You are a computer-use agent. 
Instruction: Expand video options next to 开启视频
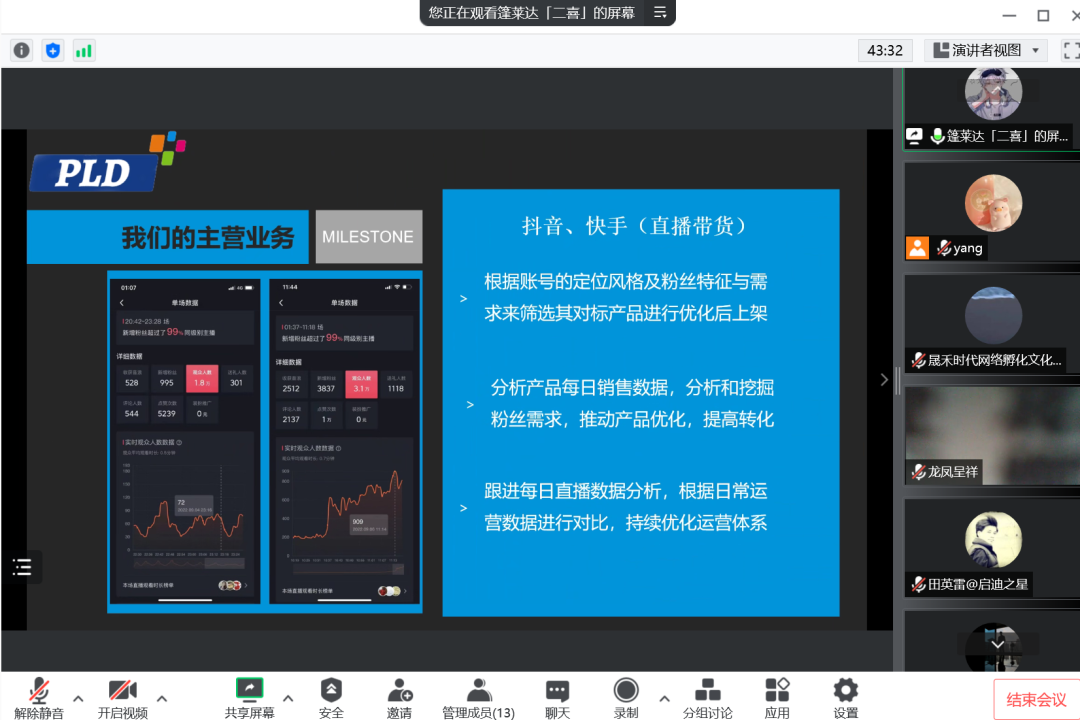tap(162, 698)
